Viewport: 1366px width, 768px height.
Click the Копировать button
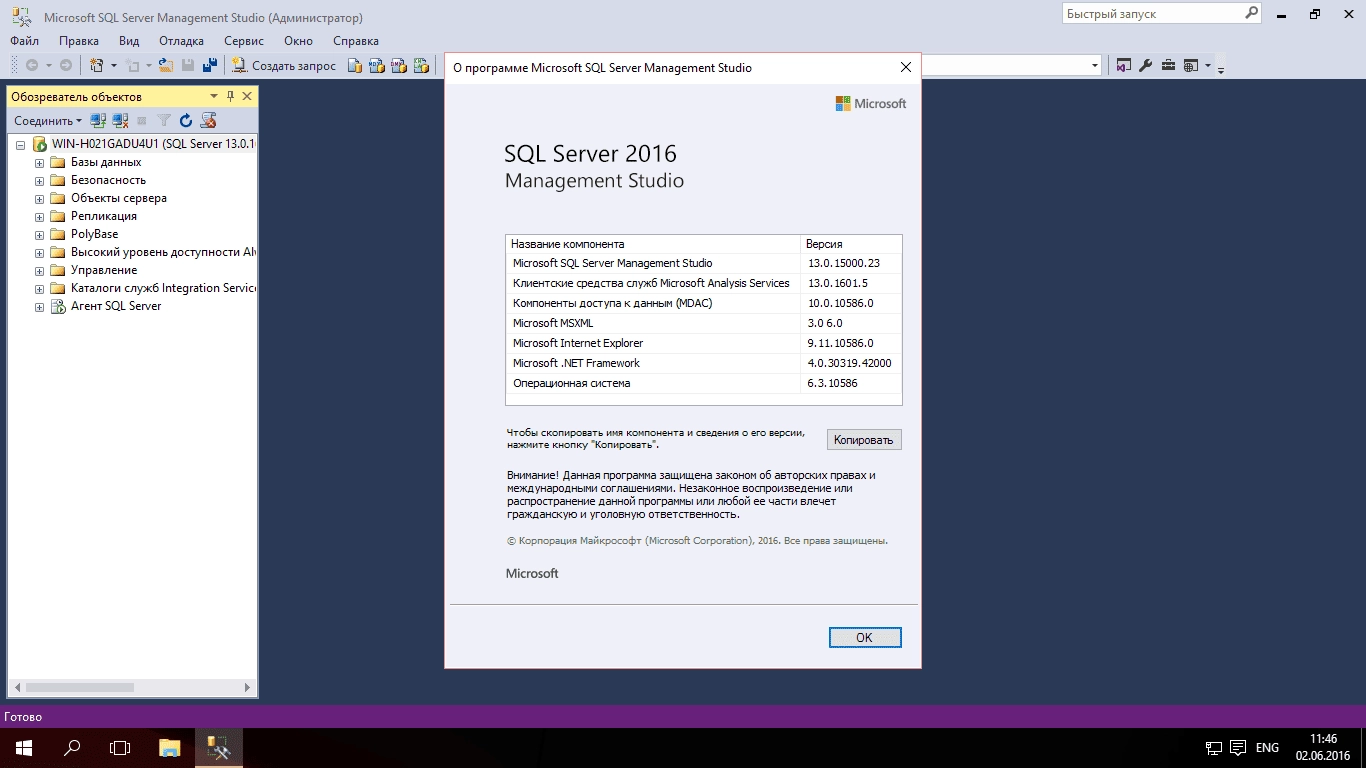(864, 440)
